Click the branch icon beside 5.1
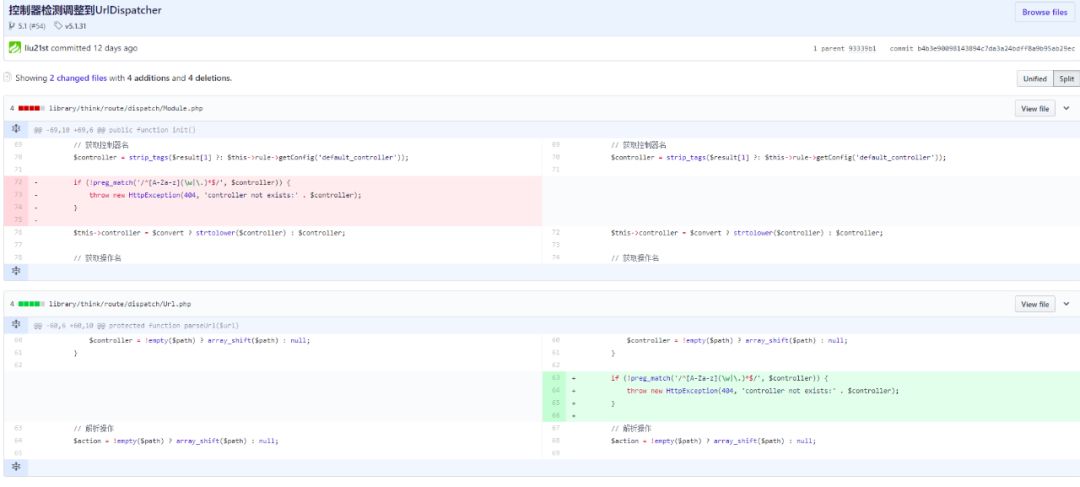1080x487 pixels. [12, 26]
